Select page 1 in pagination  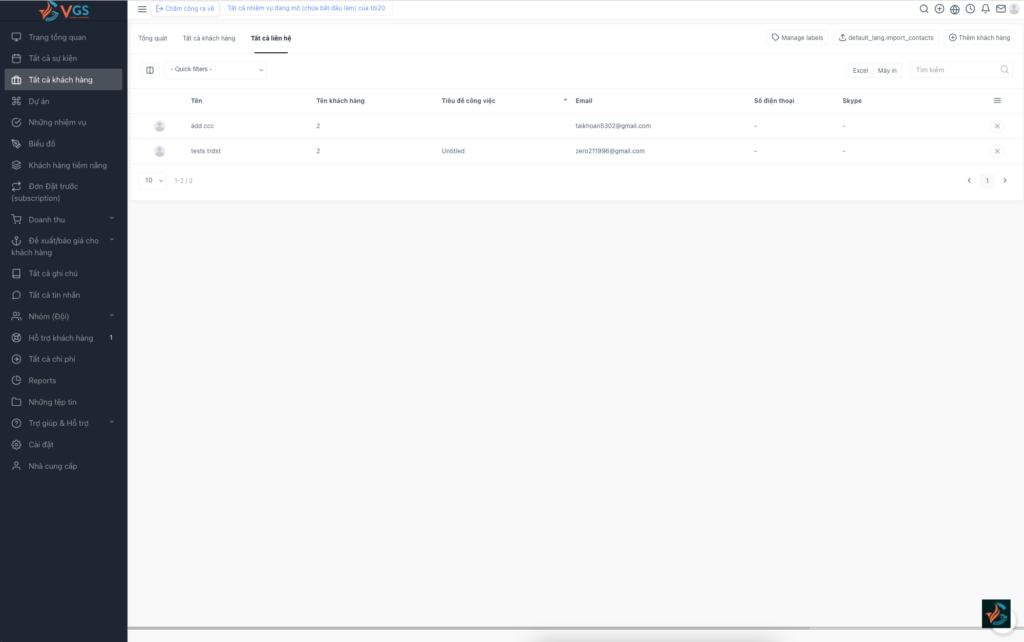point(987,180)
